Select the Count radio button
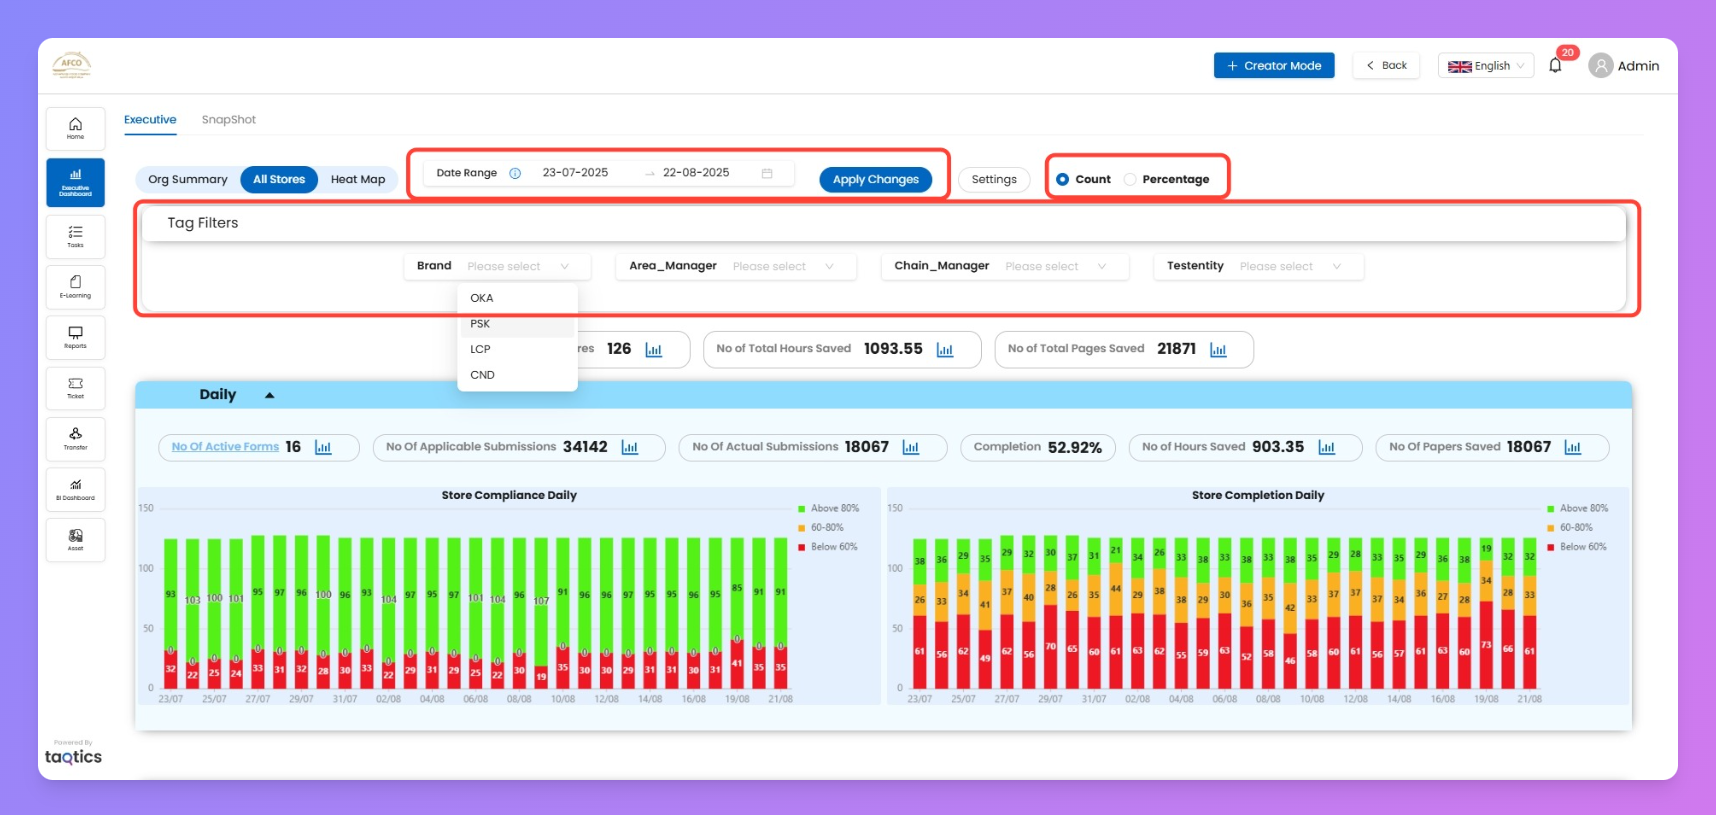This screenshot has height=815, width=1716. tap(1062, 180)
